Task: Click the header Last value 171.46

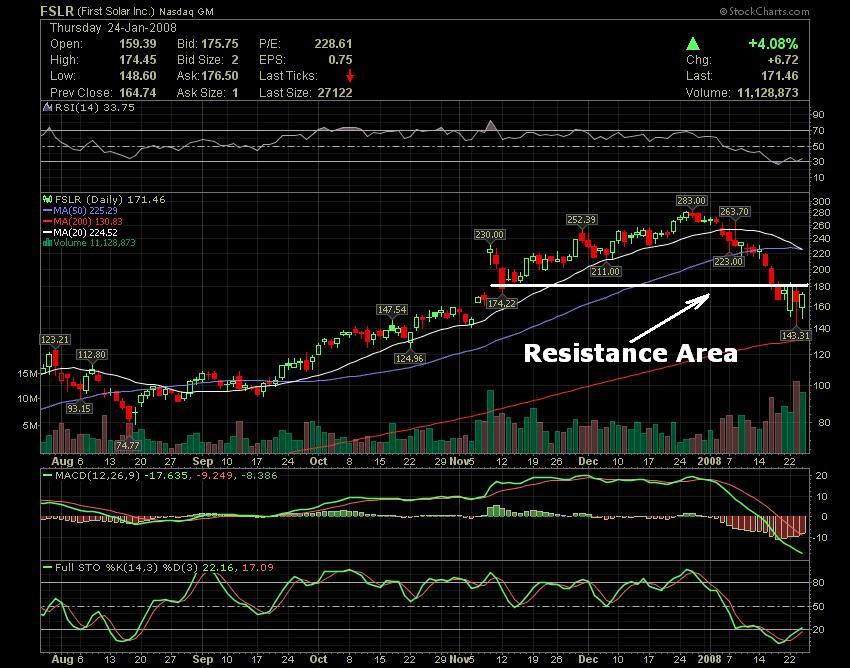Action: click(780, 76)
